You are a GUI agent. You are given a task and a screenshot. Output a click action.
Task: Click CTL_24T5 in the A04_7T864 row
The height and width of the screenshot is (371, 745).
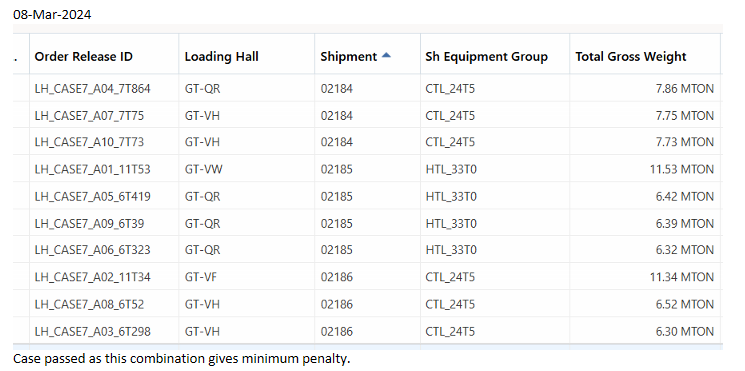click(x=450, y=89)
